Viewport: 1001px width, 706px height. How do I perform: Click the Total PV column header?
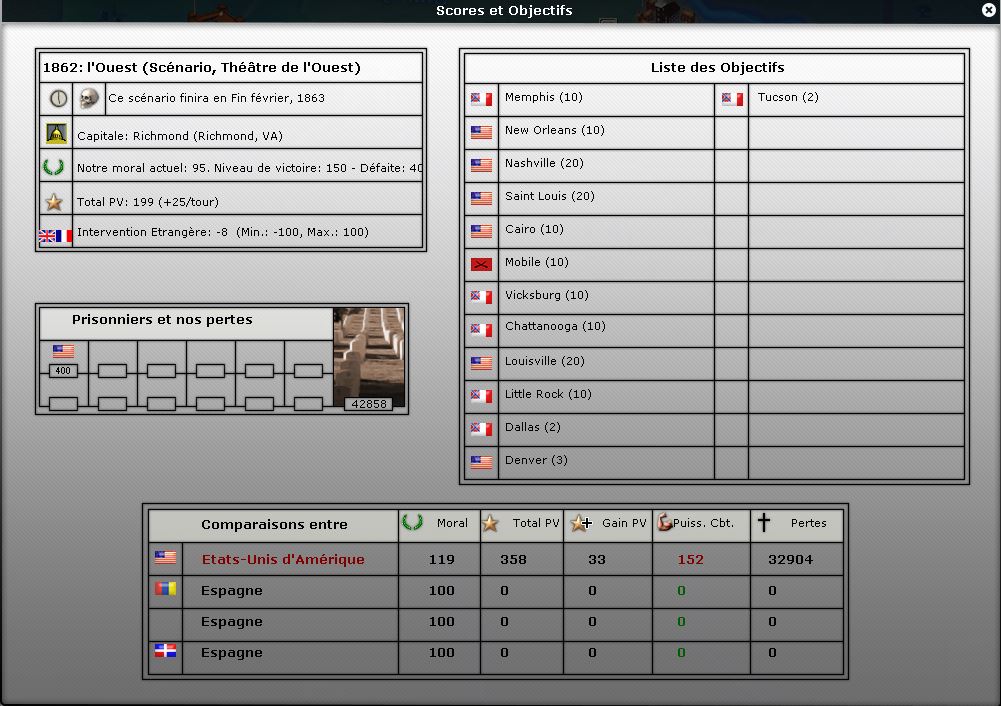pyautogui.click(x=522, y=524)
